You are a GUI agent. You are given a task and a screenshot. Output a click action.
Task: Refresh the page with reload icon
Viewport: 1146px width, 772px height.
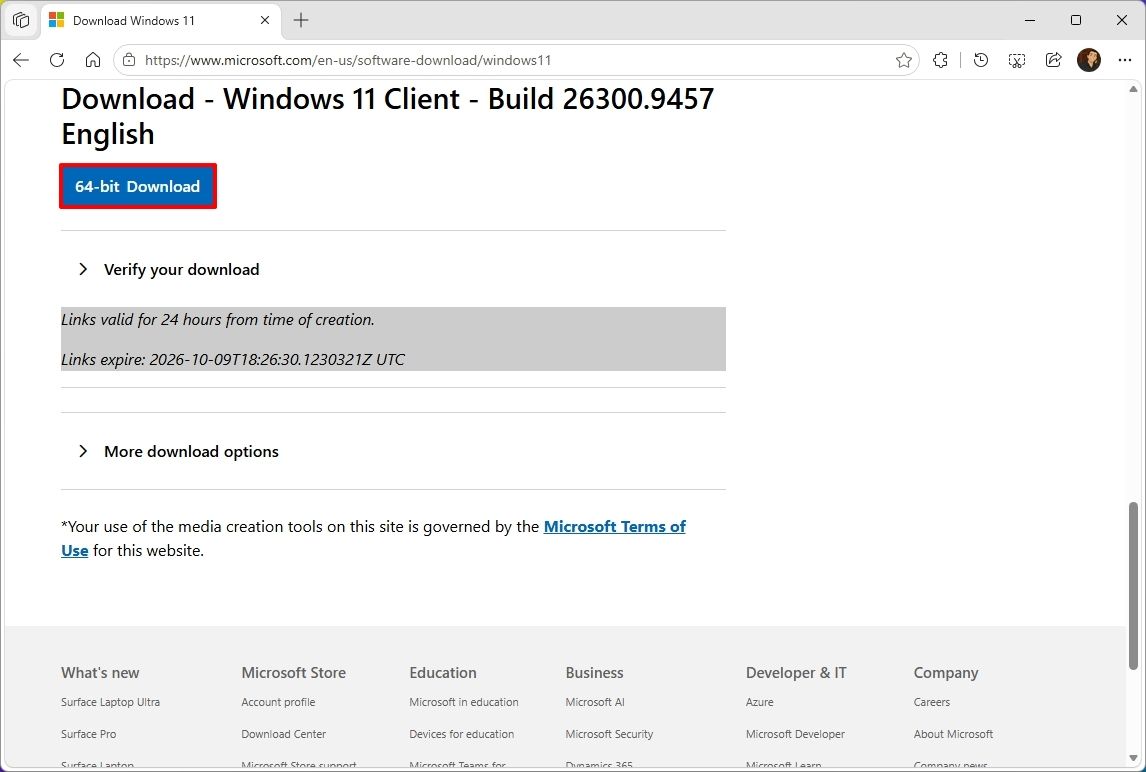(57, 60)
